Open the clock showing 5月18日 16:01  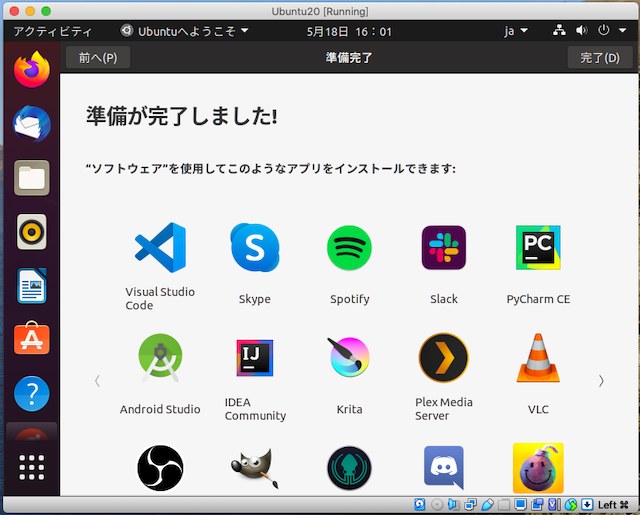349,31
